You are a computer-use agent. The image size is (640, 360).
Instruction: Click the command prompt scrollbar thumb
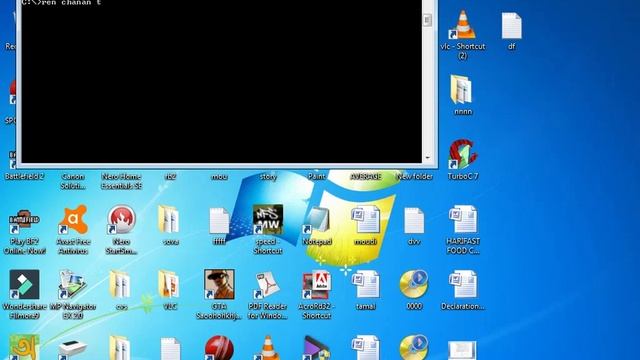(427, 20)
